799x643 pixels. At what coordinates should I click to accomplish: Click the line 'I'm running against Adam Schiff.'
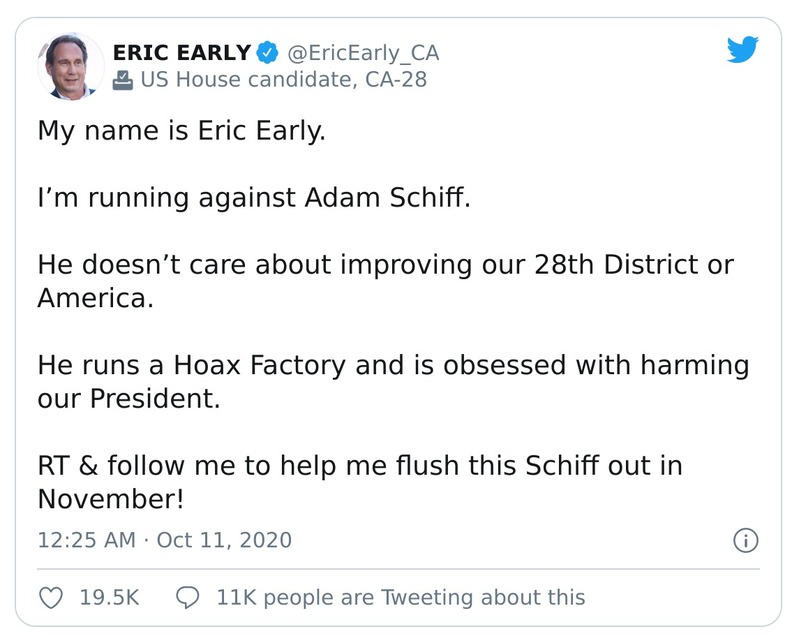253,199
